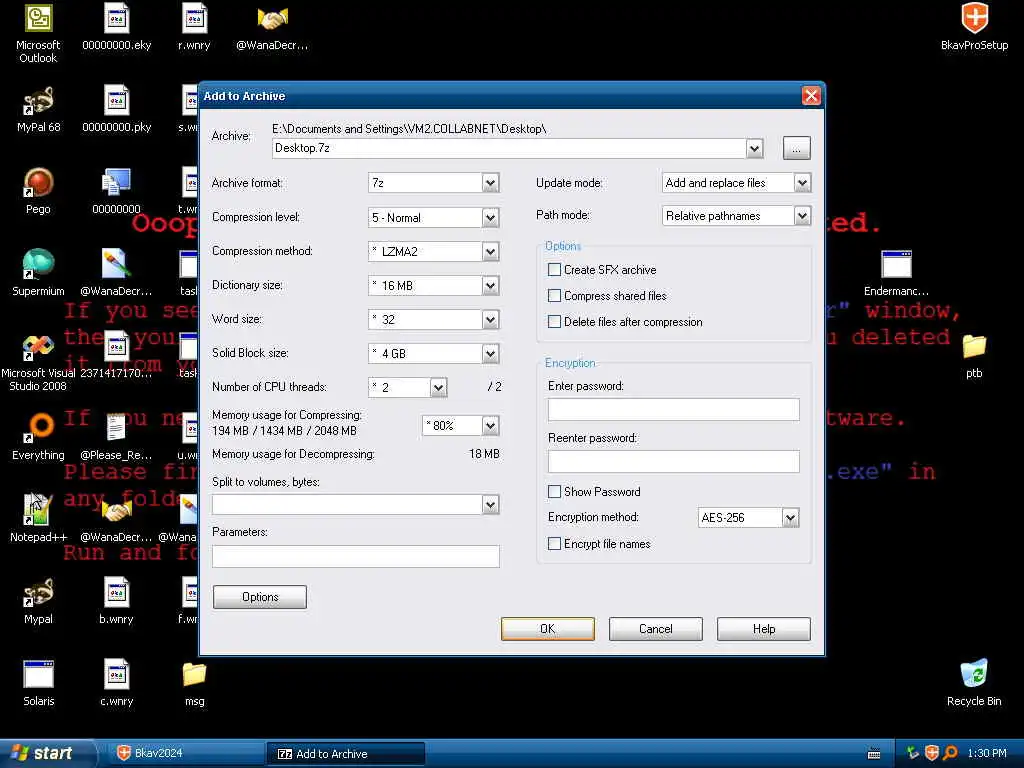This screenshot has height=768, width=1024.
Task: Click the Cancel button
Action: 656,629
